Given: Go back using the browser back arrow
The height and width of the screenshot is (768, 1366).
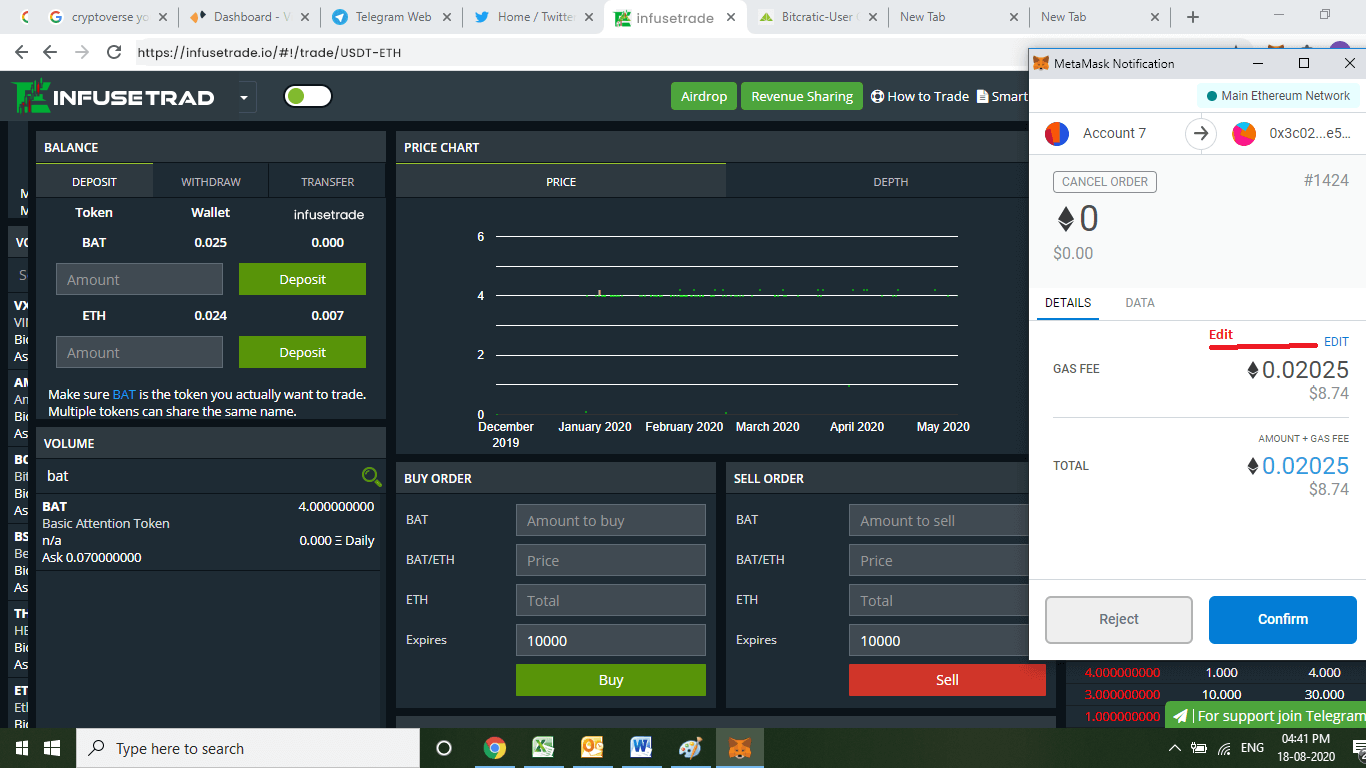Looking at the screenshot, I should (22, 52).
